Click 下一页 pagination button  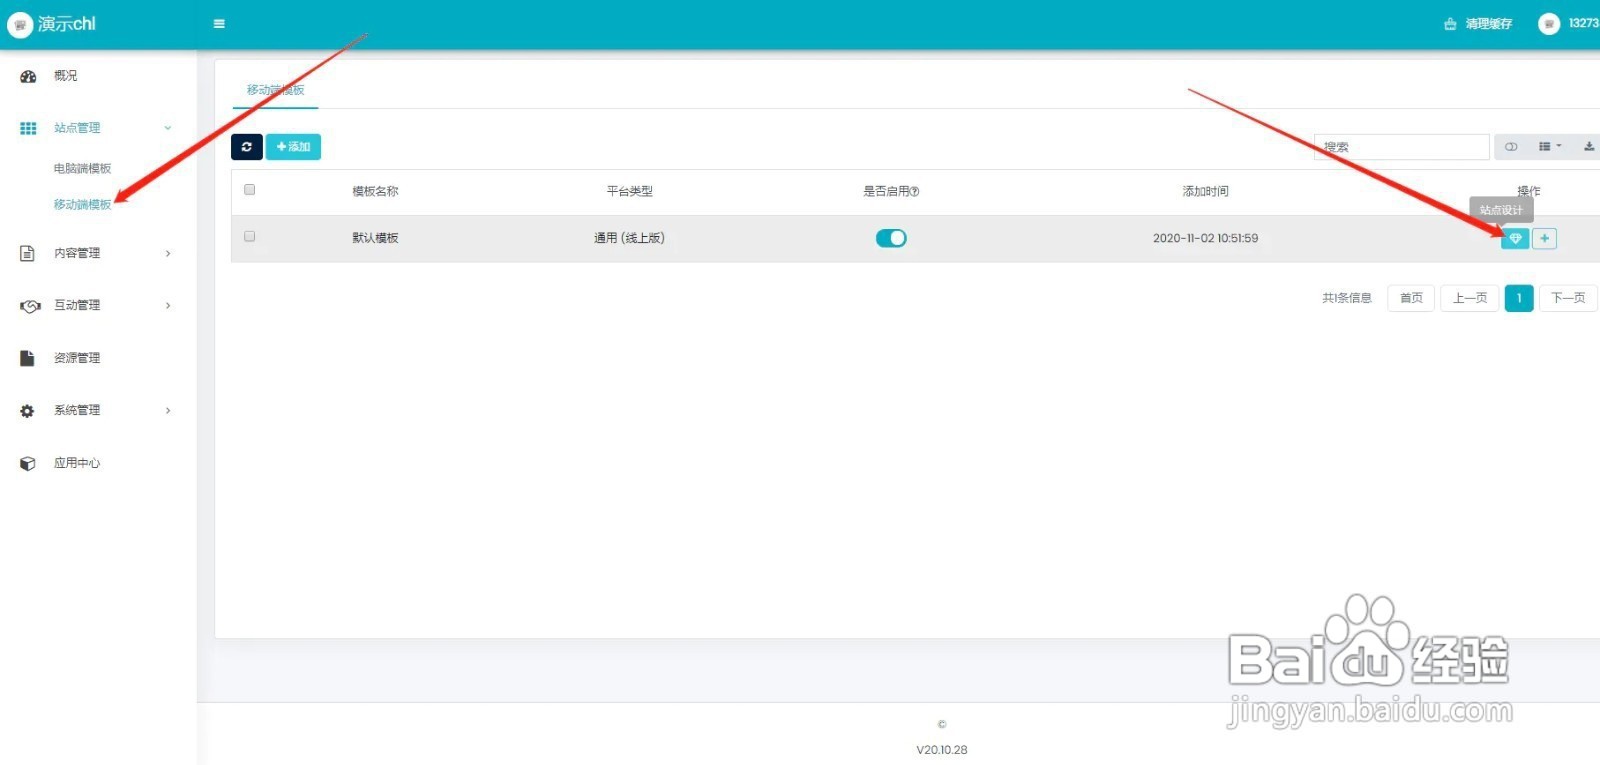pos(1567,298)
